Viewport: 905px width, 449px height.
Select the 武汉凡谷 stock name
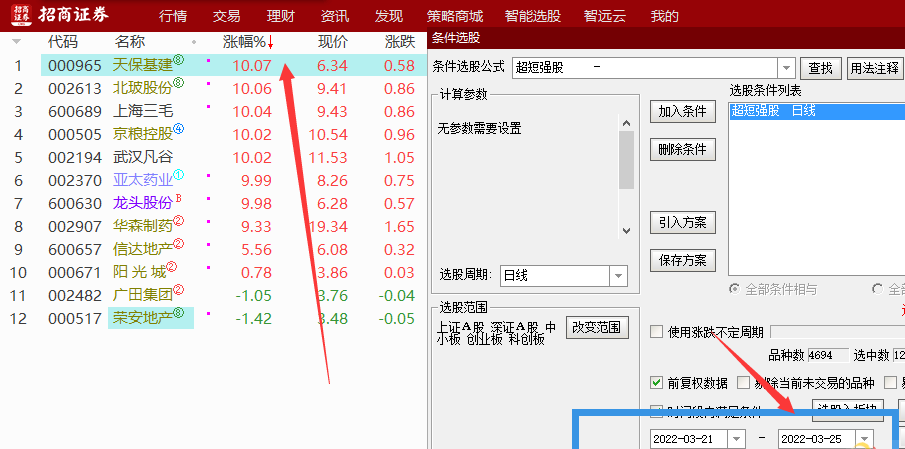coord(143,157)
